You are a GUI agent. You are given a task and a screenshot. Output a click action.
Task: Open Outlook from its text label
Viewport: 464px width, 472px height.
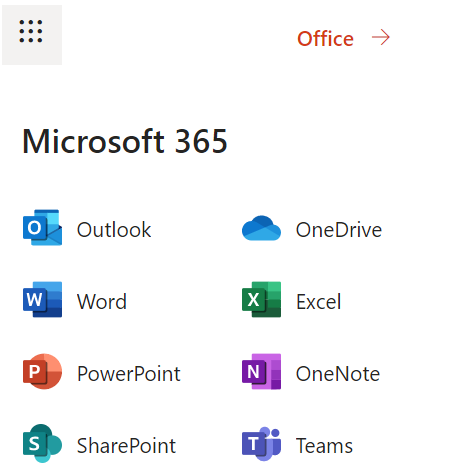click(114, 230)
